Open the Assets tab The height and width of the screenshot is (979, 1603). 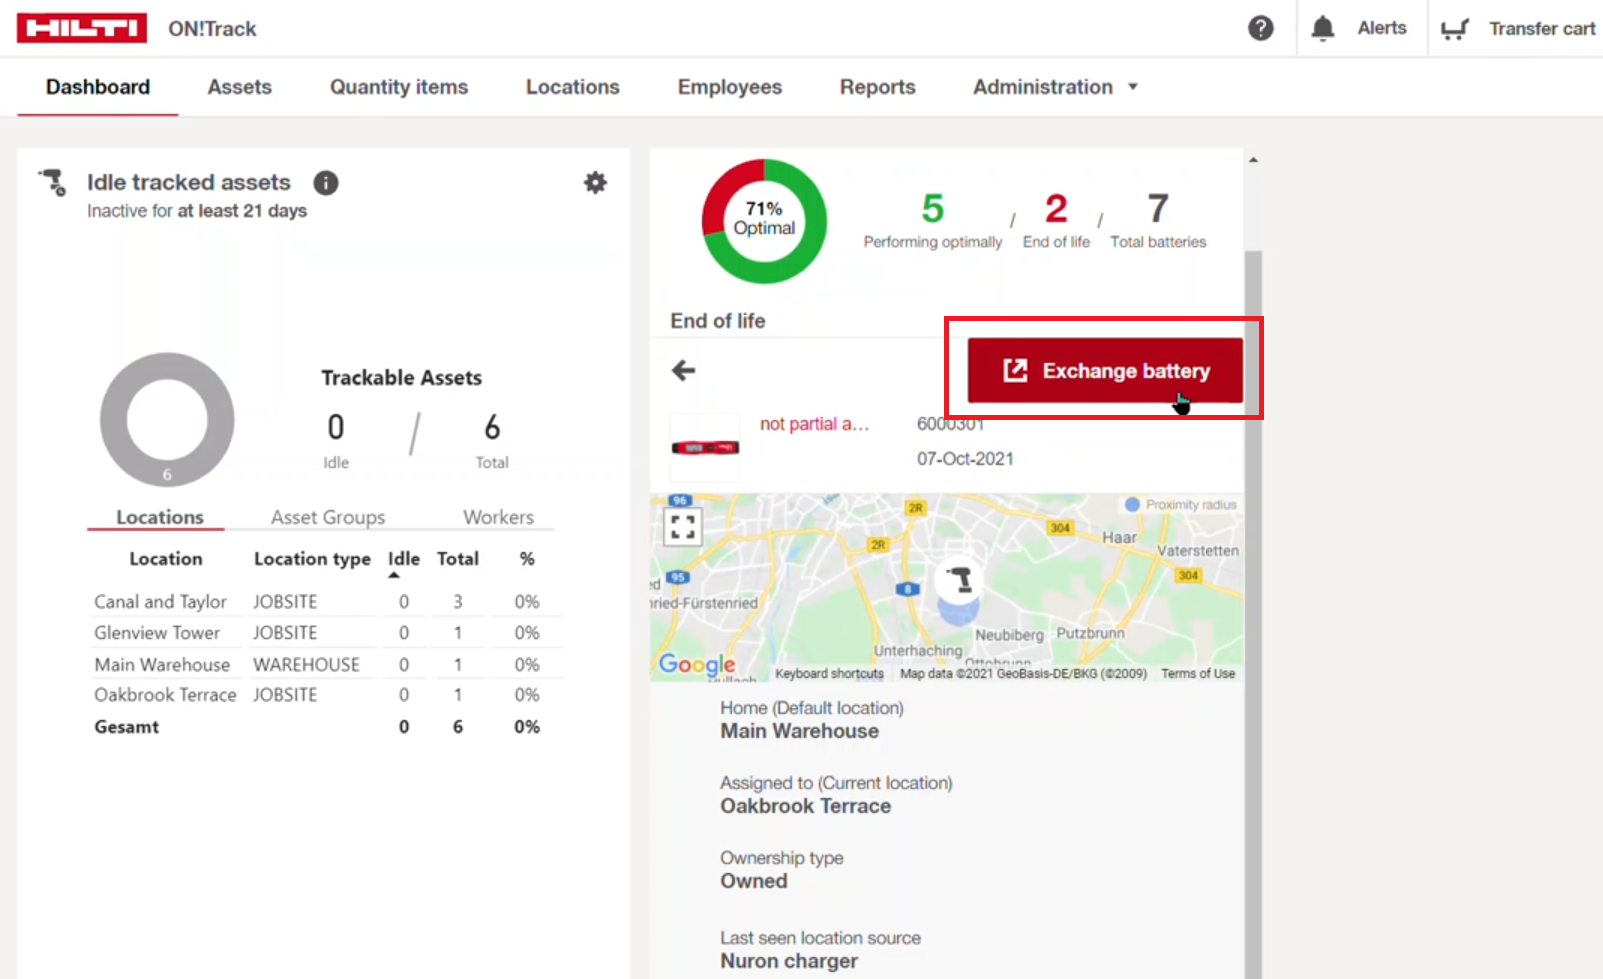tap(240, 87)
